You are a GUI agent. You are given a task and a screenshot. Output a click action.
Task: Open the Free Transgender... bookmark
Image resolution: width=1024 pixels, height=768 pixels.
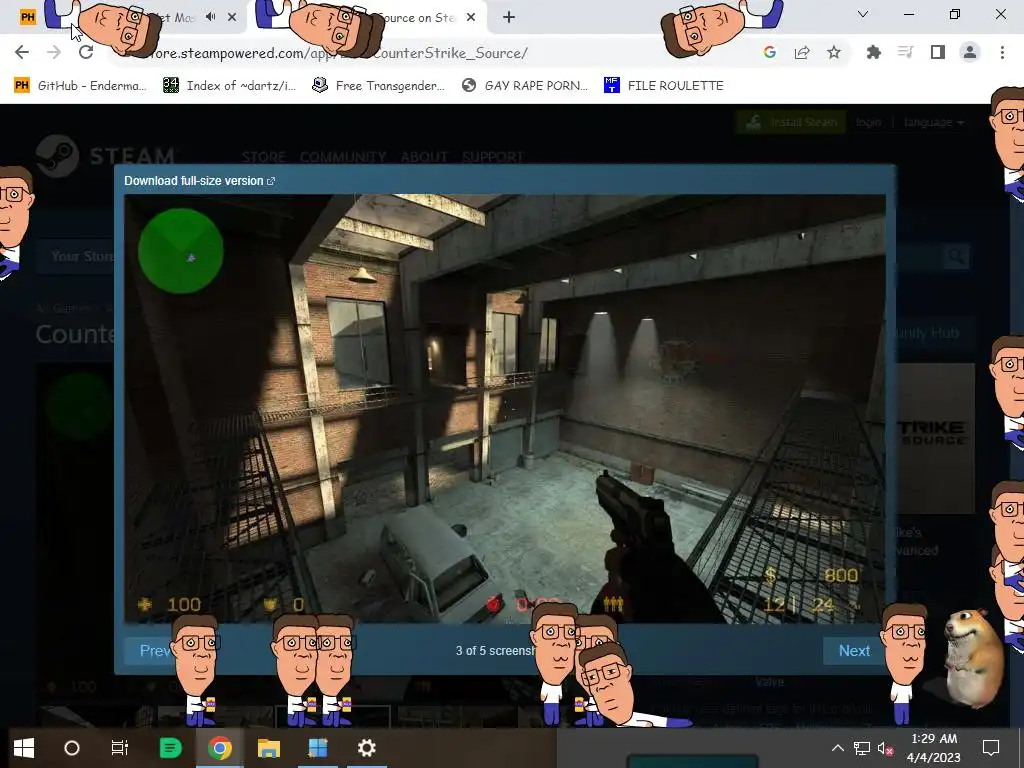378,86
